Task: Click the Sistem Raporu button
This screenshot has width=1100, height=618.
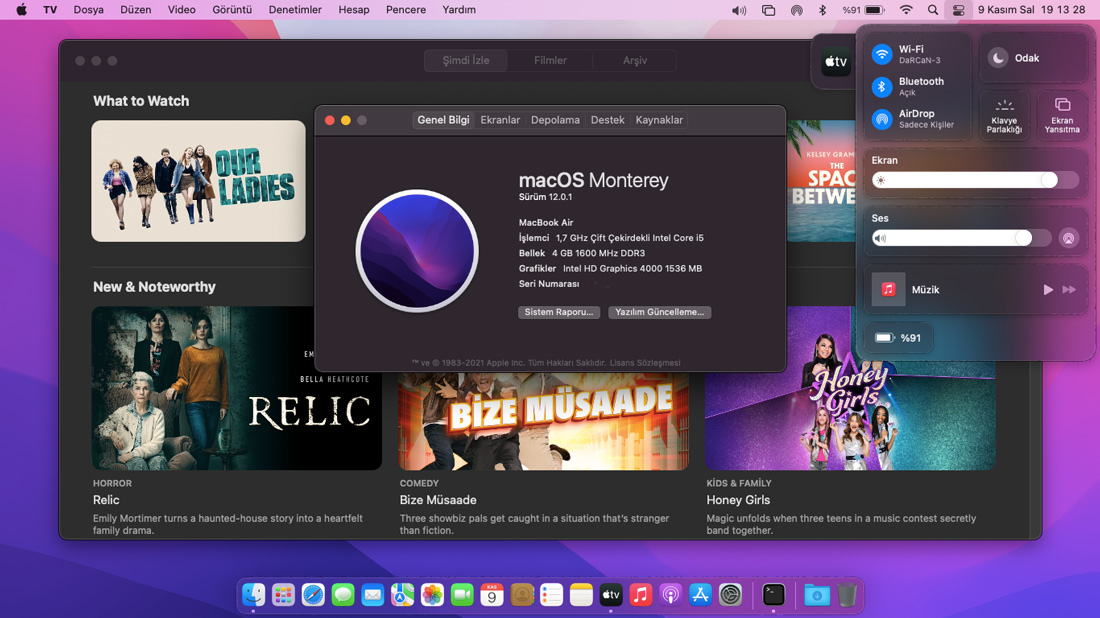Action: [x=559, y=312]
